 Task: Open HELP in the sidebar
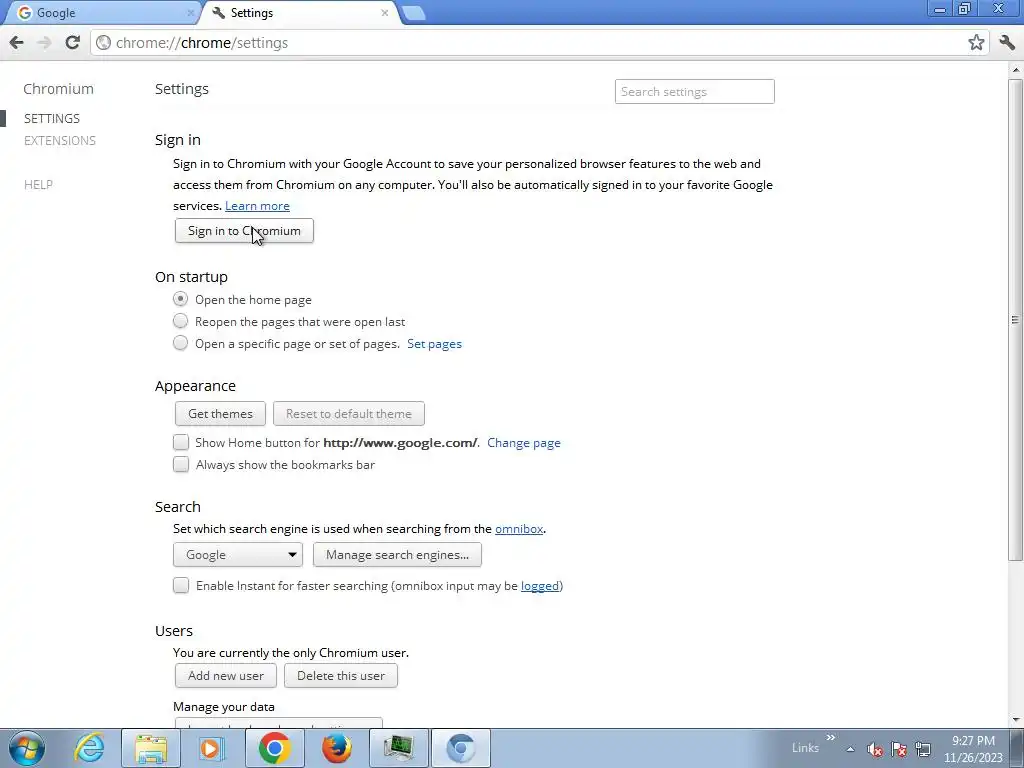pyautogui.click(x=39, y=185)
